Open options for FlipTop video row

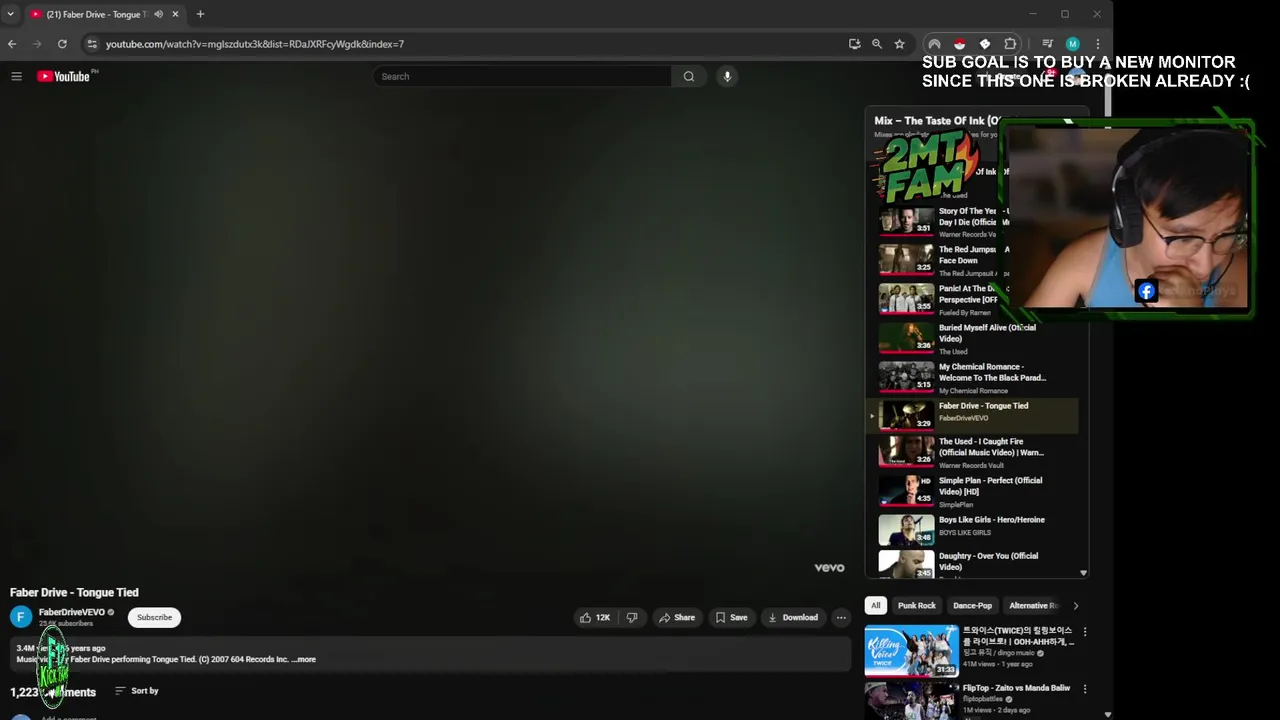(1084, 689)
